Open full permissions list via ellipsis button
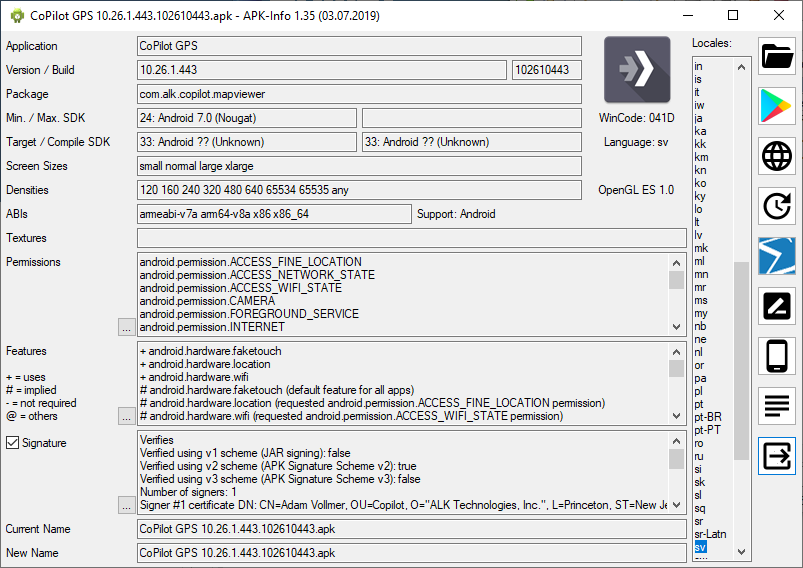Image resolution: width=803 pixels, height=568 pixels. point(126,327)
